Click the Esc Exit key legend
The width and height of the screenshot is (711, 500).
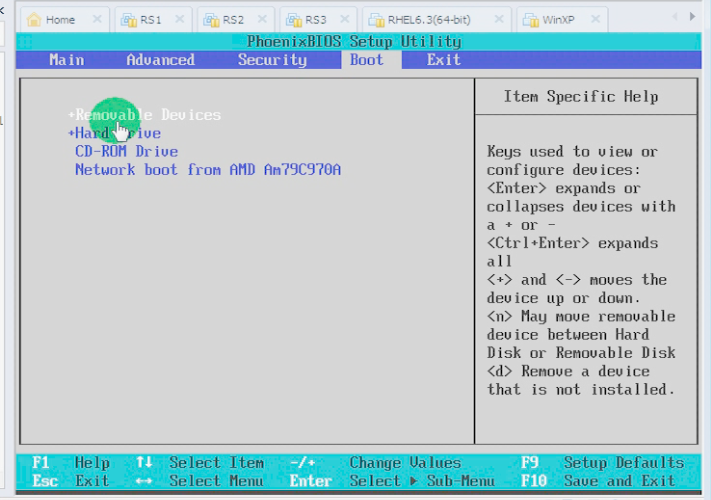(x=71, y=481)
